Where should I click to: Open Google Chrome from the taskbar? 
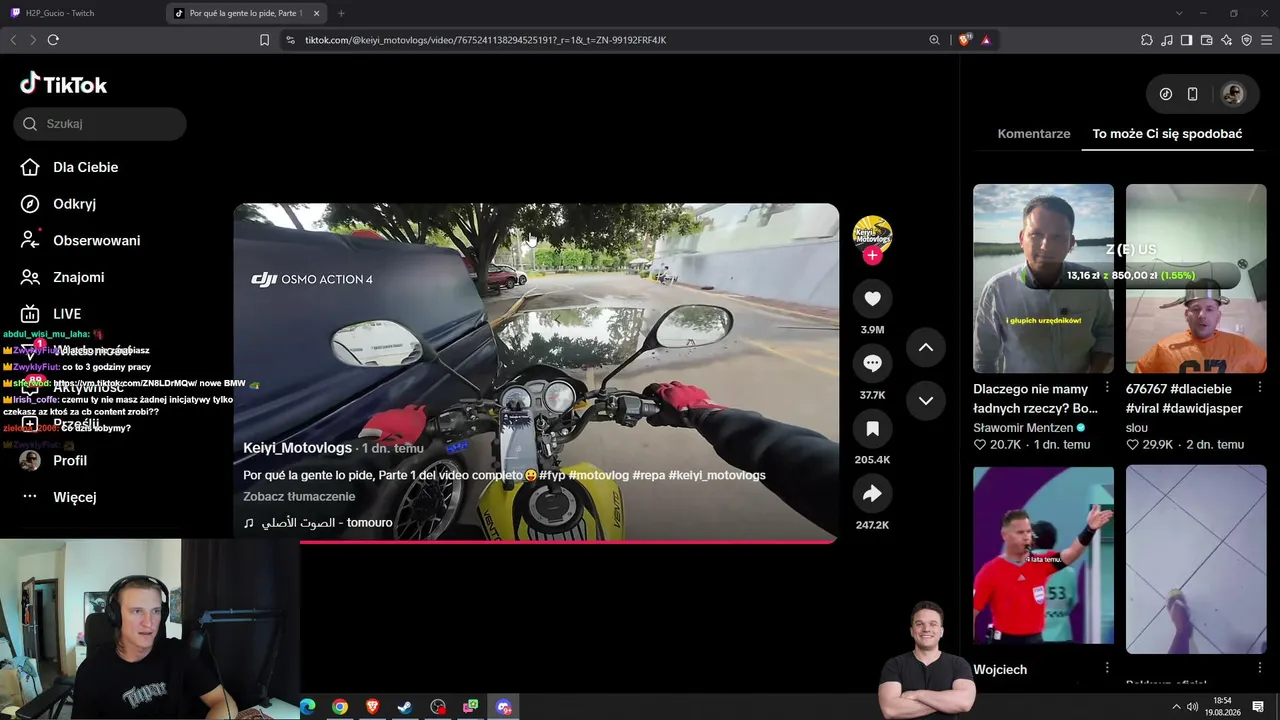coord(340,707)
